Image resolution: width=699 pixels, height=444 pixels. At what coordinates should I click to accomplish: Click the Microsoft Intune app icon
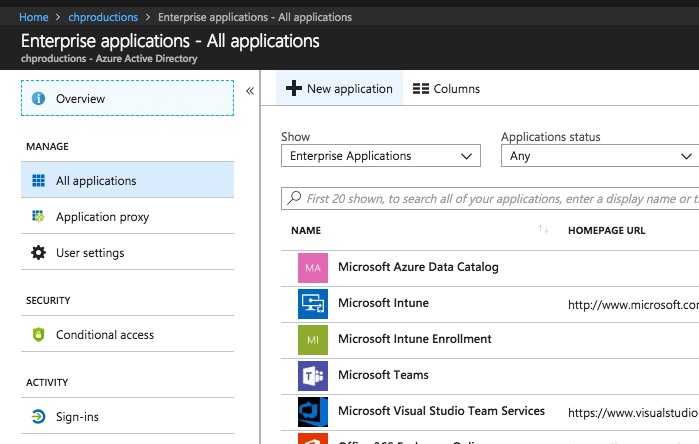(x=313, y=304)
